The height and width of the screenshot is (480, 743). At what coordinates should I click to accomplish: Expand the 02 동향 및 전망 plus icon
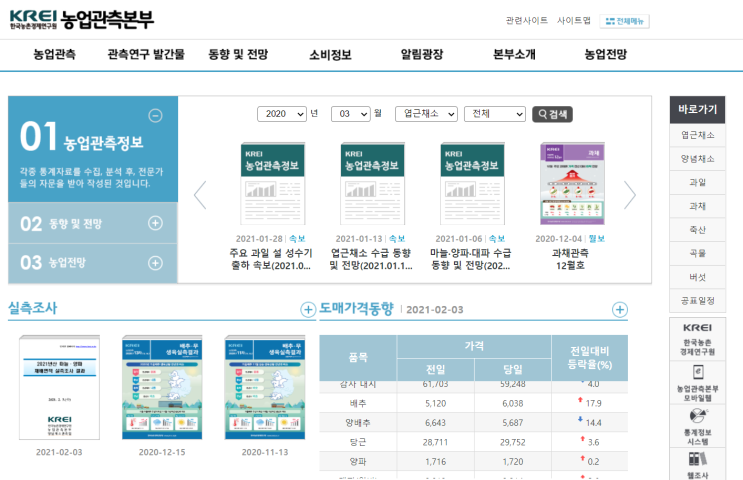tap(155, 223)
